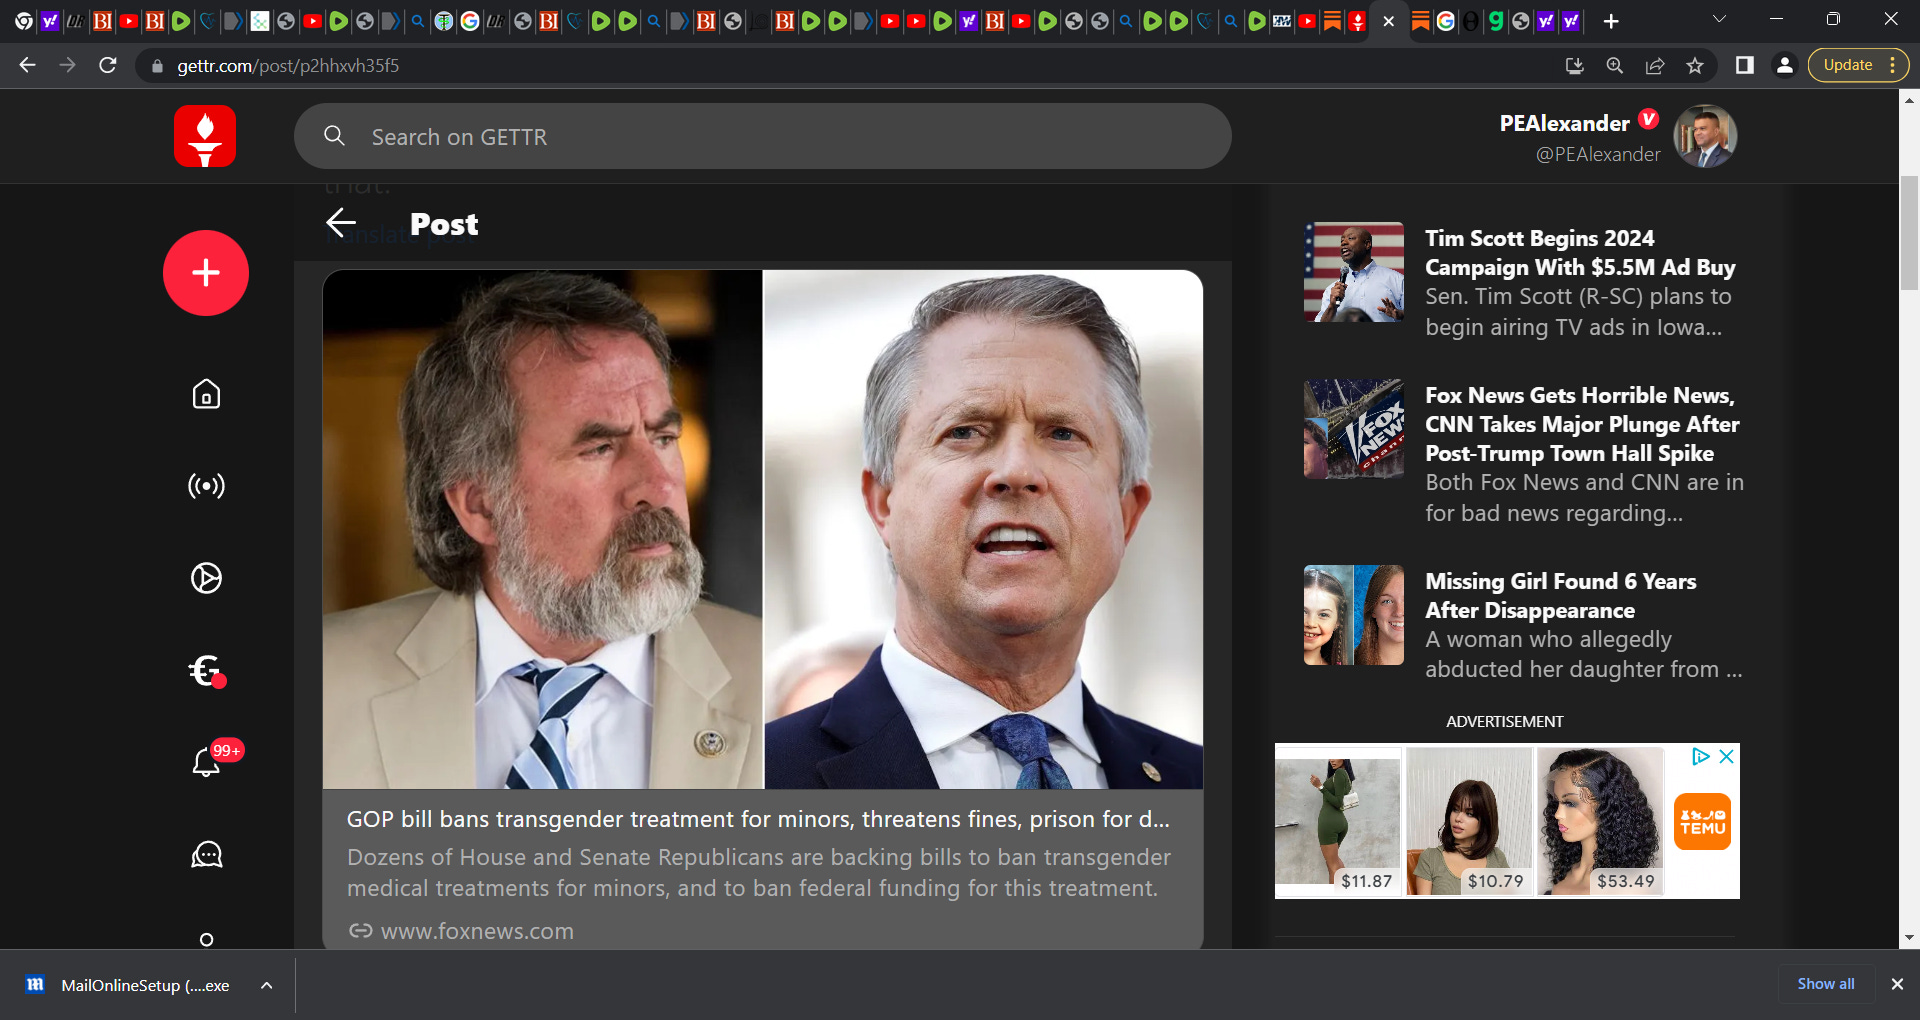Click the site lock icon in address bar
The width and height of the screenshot is (1920, 1020).
(157, 66)
